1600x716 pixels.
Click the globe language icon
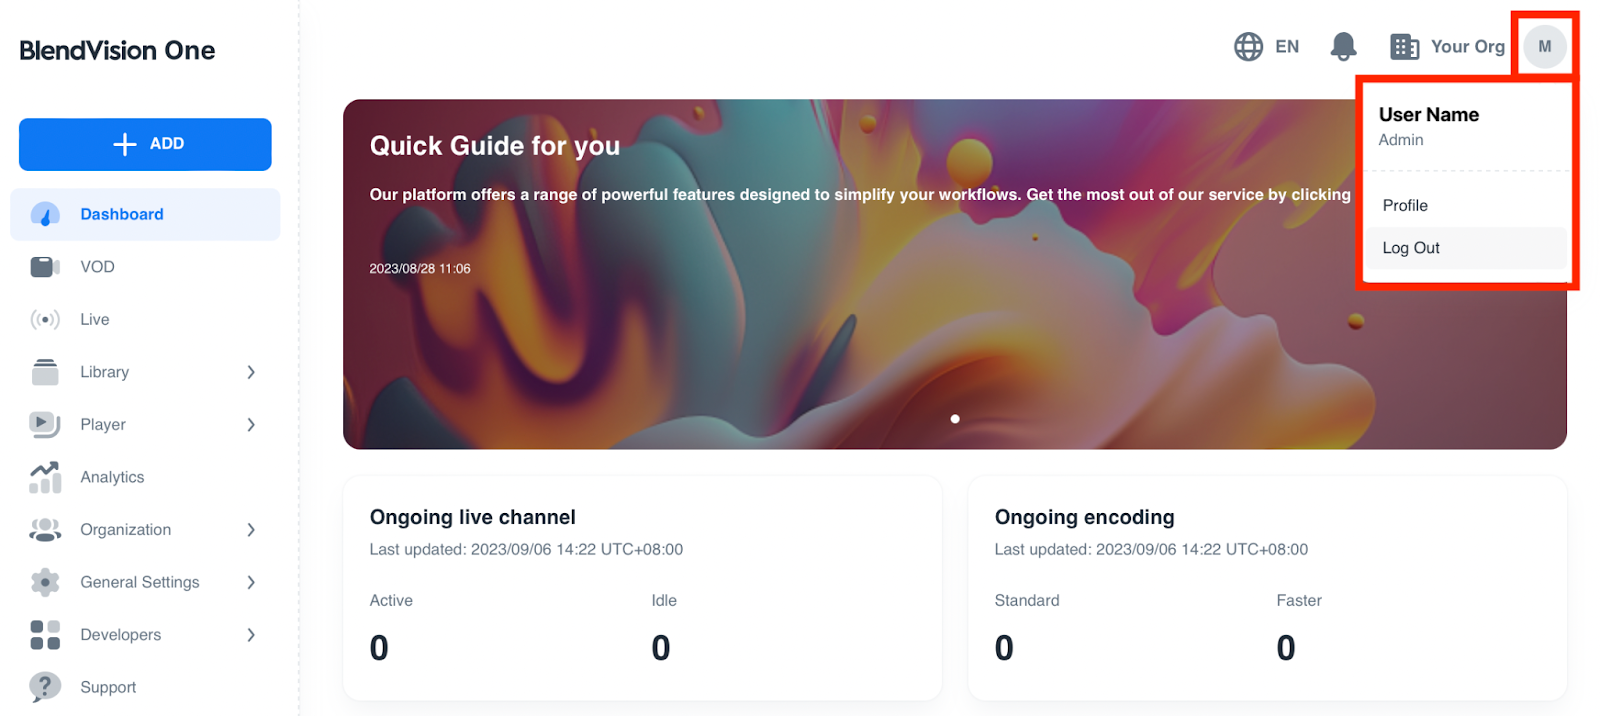coord(1248,46)
